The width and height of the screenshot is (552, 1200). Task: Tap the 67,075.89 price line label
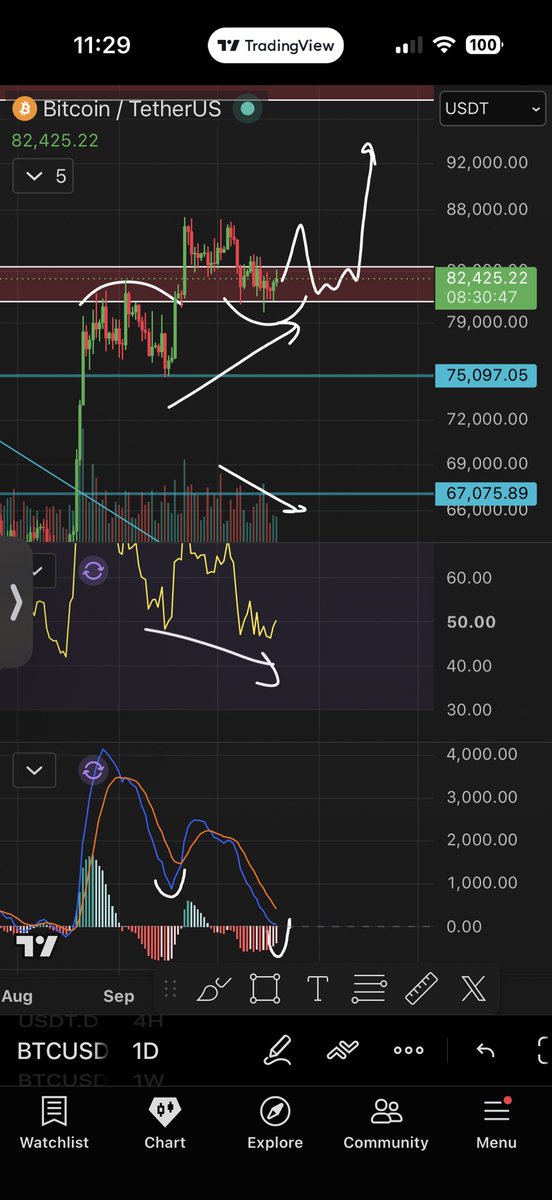point(486,493)
